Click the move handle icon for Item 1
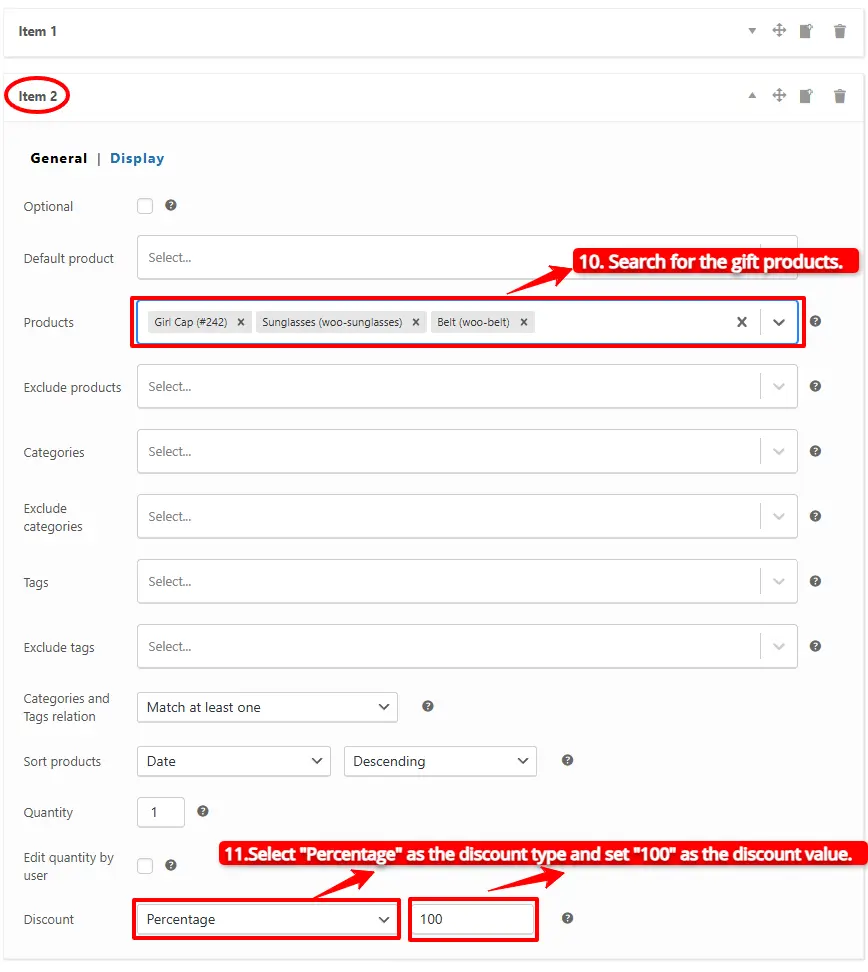The height and width of the screenshot is (972, 868). (779, 30)
